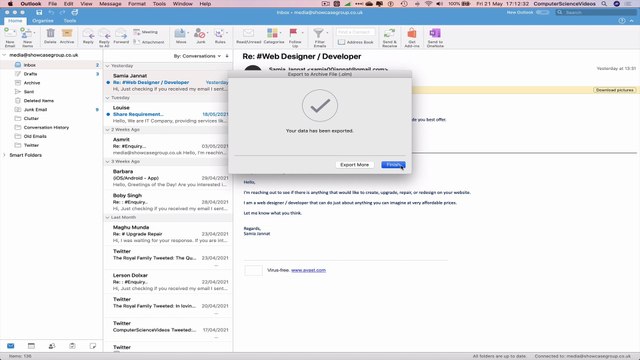Click the Save icon in title bar
The image size is (640, 360).
pos(39,12)
